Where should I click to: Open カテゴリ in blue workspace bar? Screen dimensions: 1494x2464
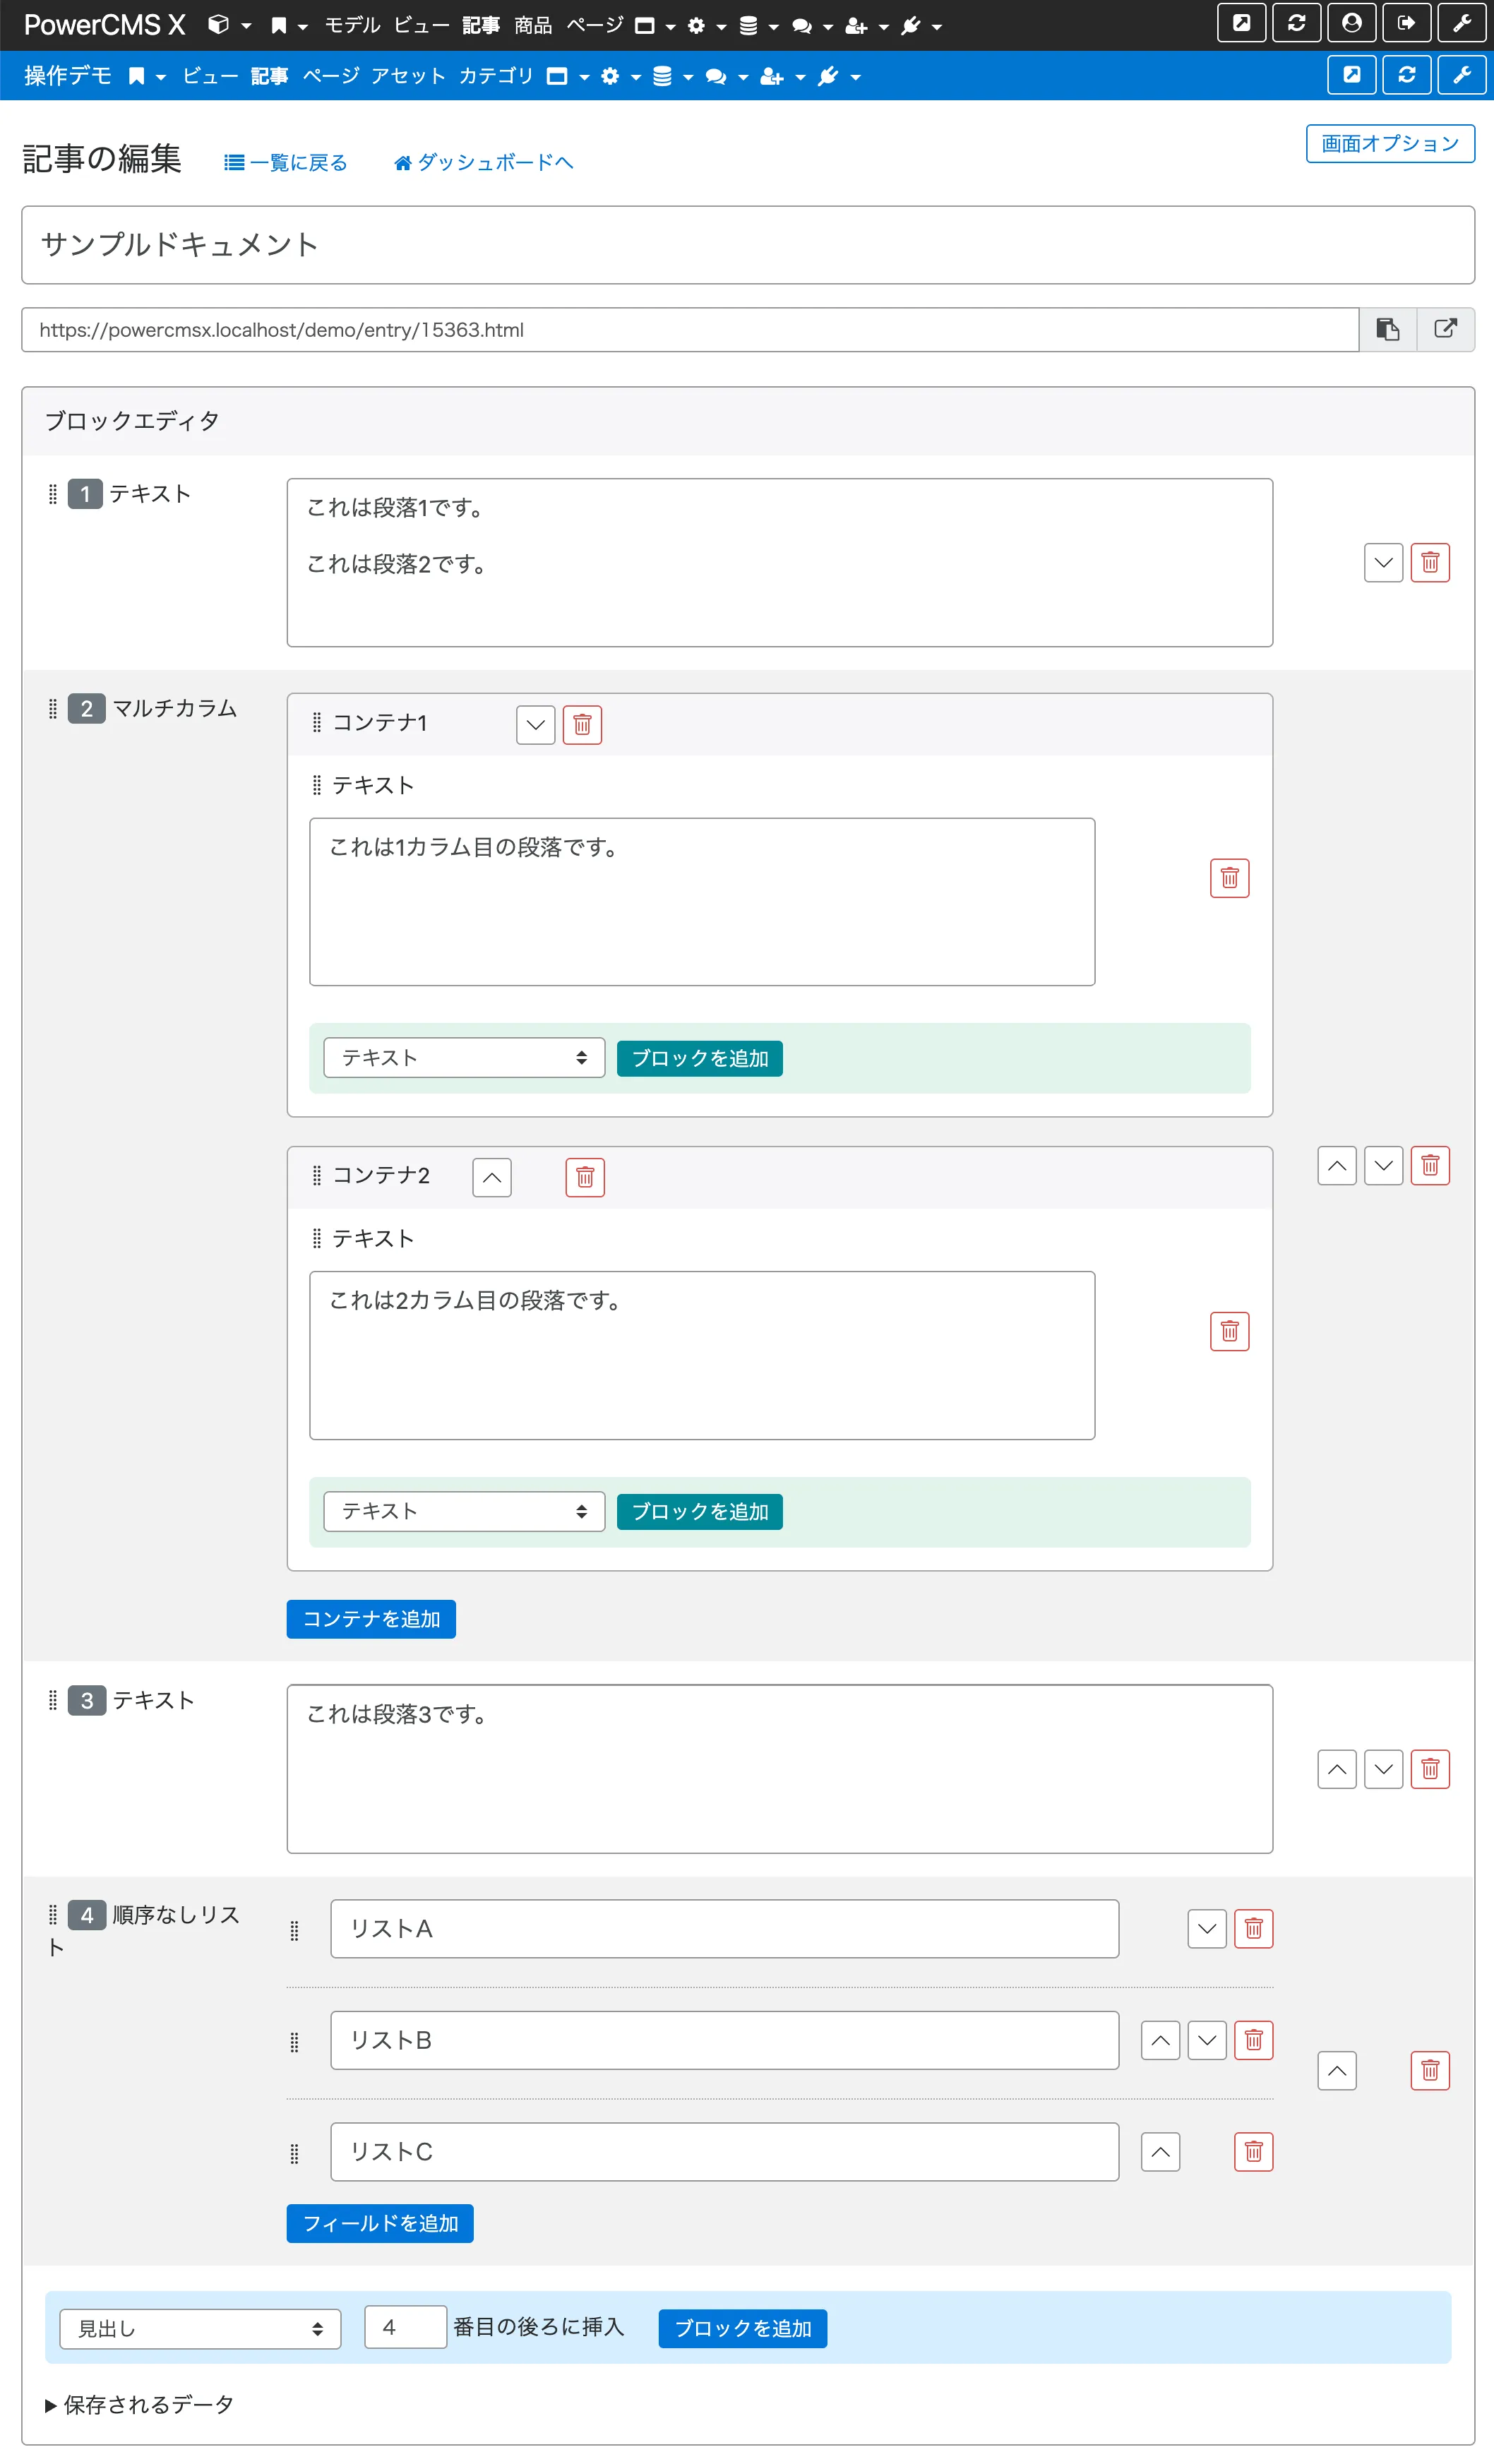(496, 76)
